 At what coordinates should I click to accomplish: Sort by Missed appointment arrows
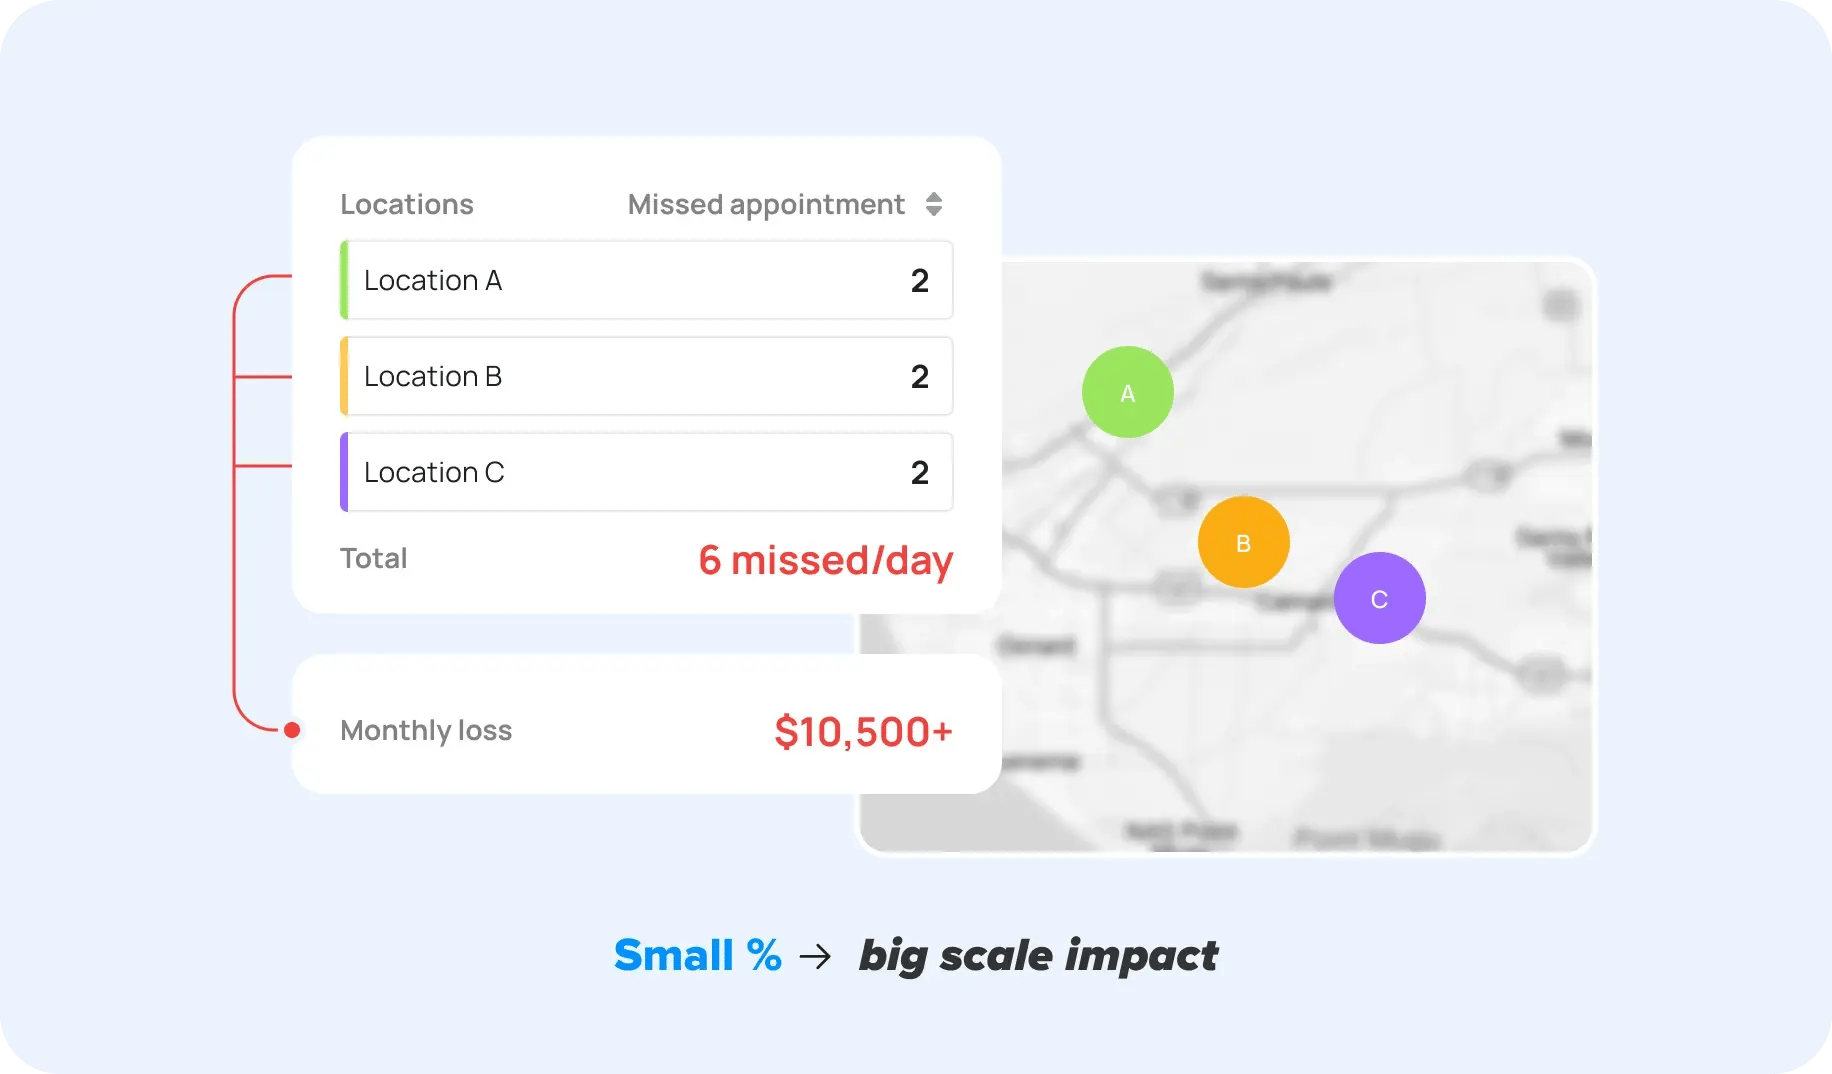click(934, 204)
